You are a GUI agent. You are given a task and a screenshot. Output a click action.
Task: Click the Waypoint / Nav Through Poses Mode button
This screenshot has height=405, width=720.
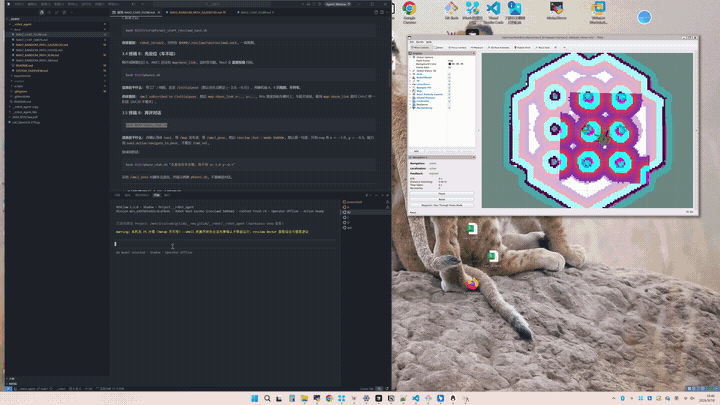(442, 205)
